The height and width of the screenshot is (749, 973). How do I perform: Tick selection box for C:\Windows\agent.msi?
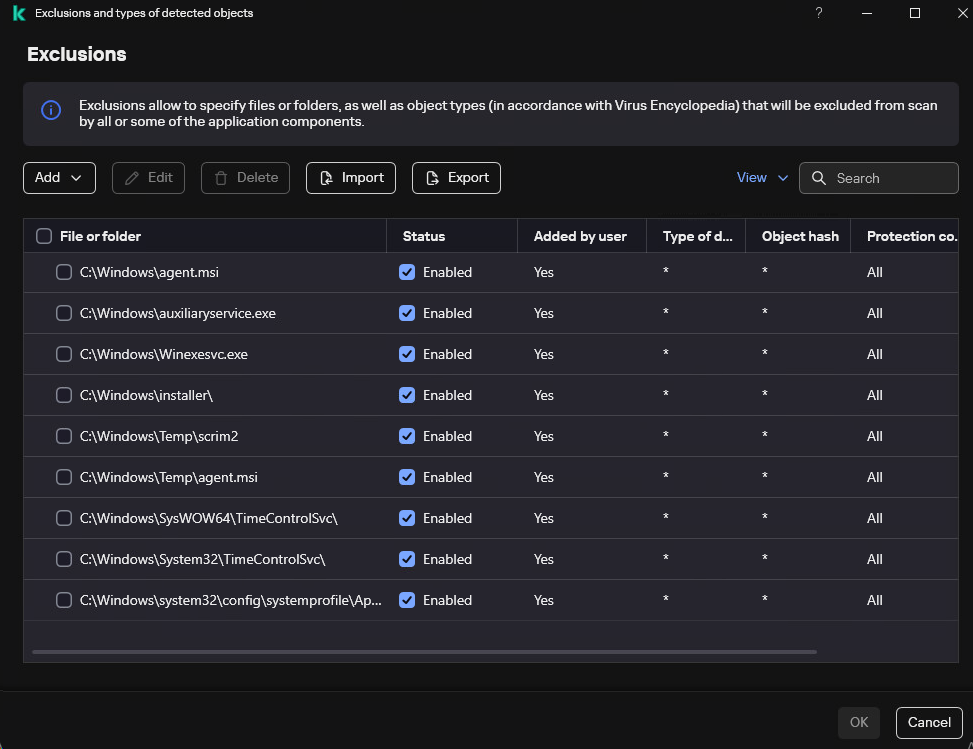[x=64, y=272]
